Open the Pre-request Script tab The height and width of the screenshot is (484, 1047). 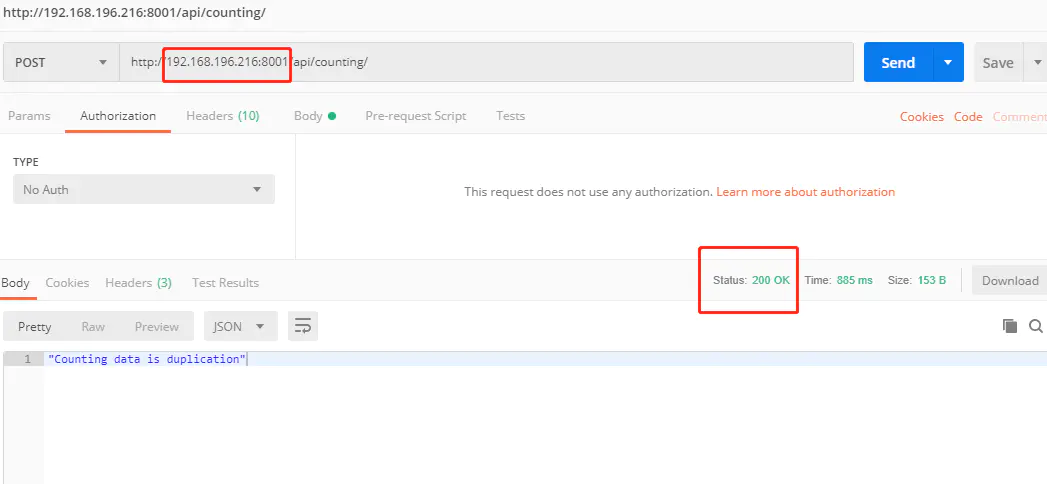pyautogui.click(x=415, y=115)
